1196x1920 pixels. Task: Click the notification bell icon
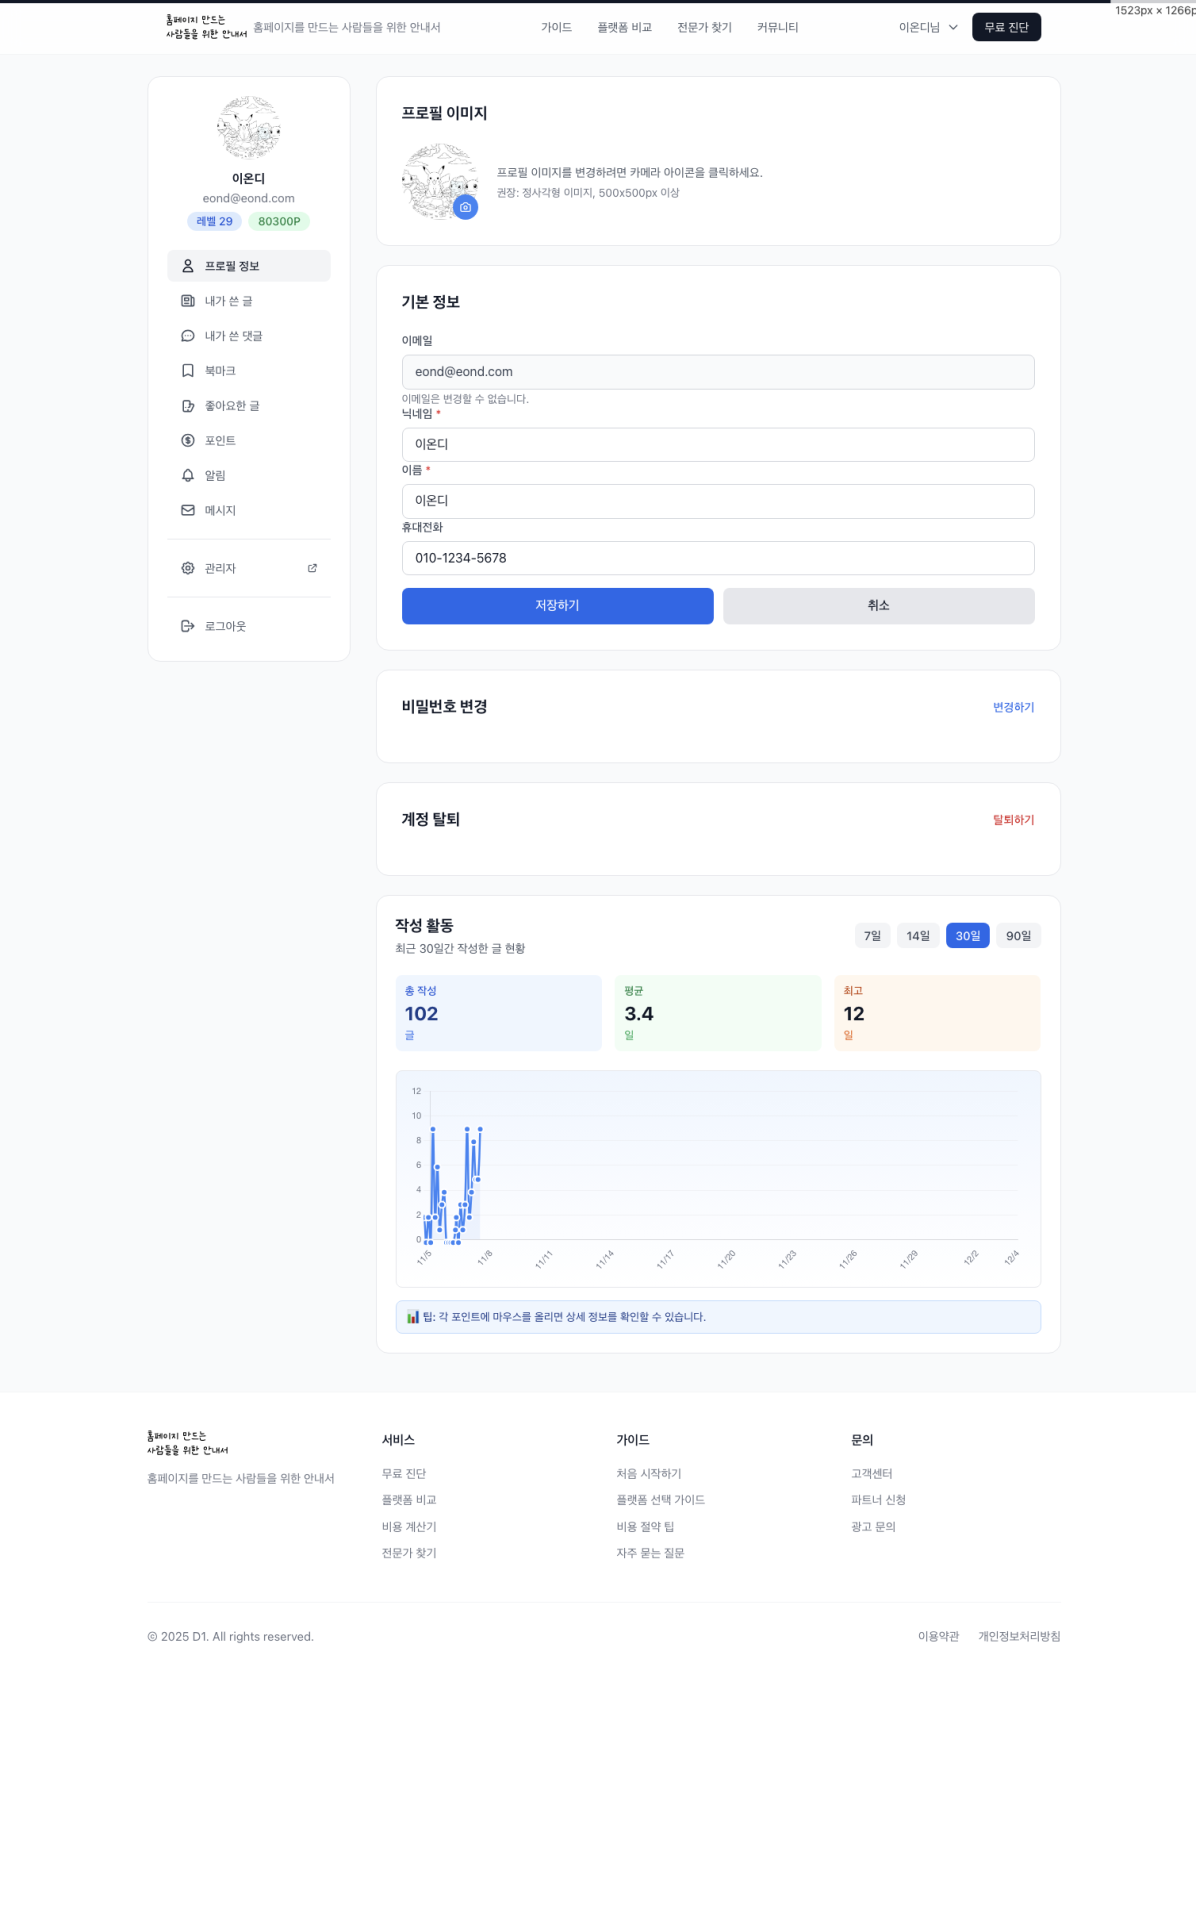click(x=188, y=476)
